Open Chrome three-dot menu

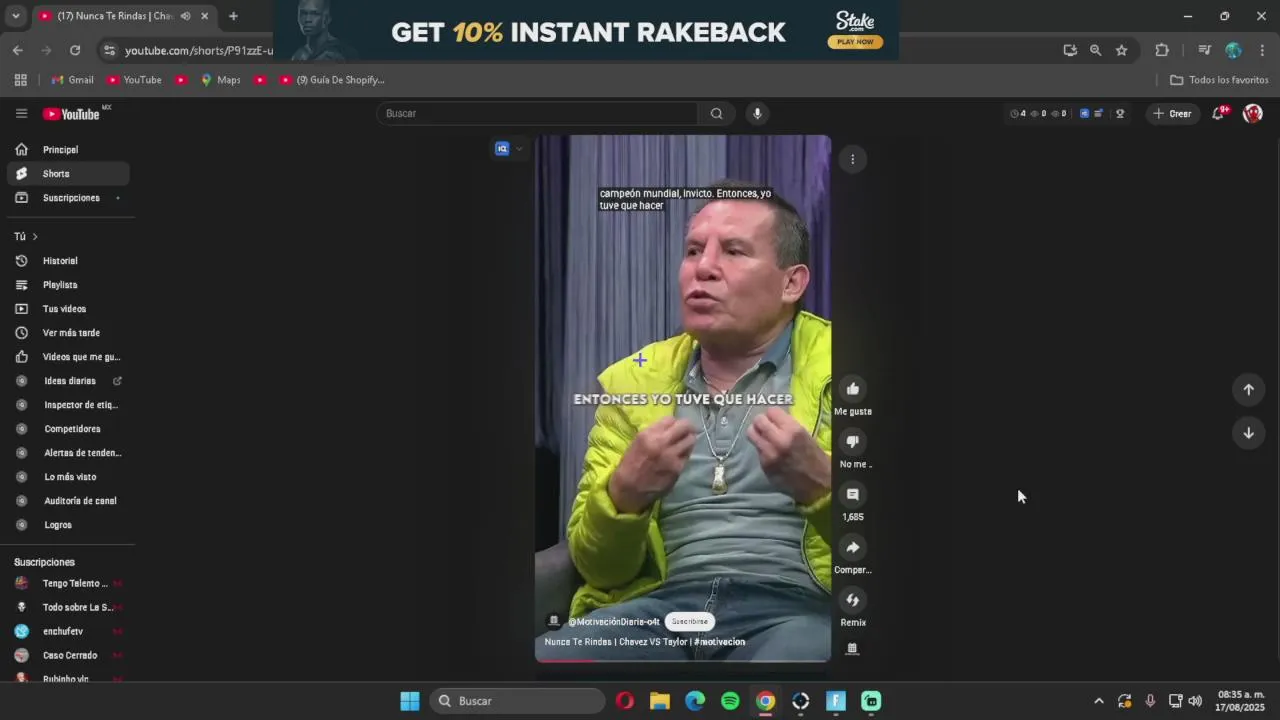coord(1263,50)
